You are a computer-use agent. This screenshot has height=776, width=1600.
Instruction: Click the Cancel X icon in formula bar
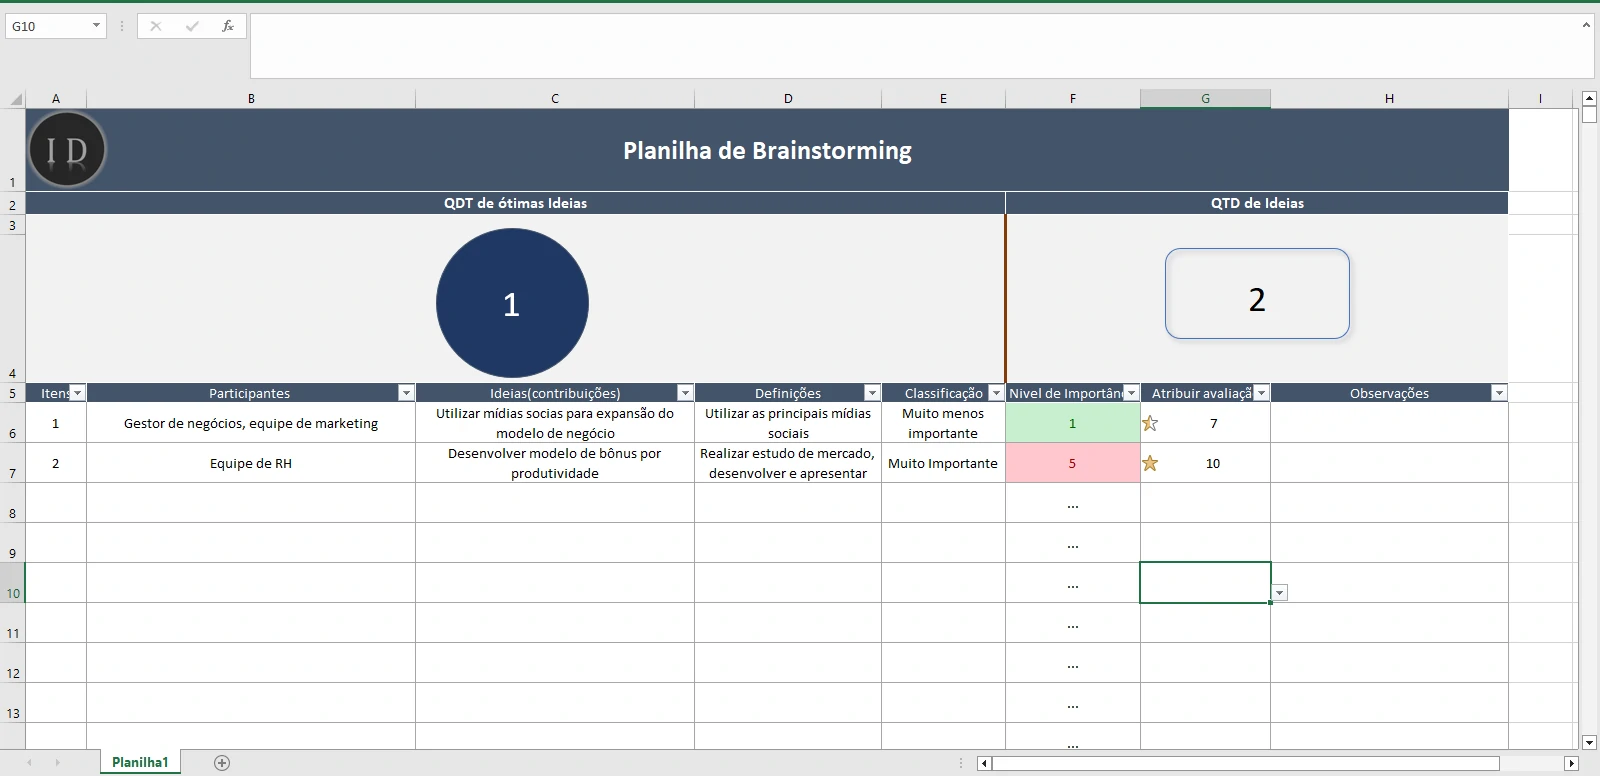pos(156,26)
